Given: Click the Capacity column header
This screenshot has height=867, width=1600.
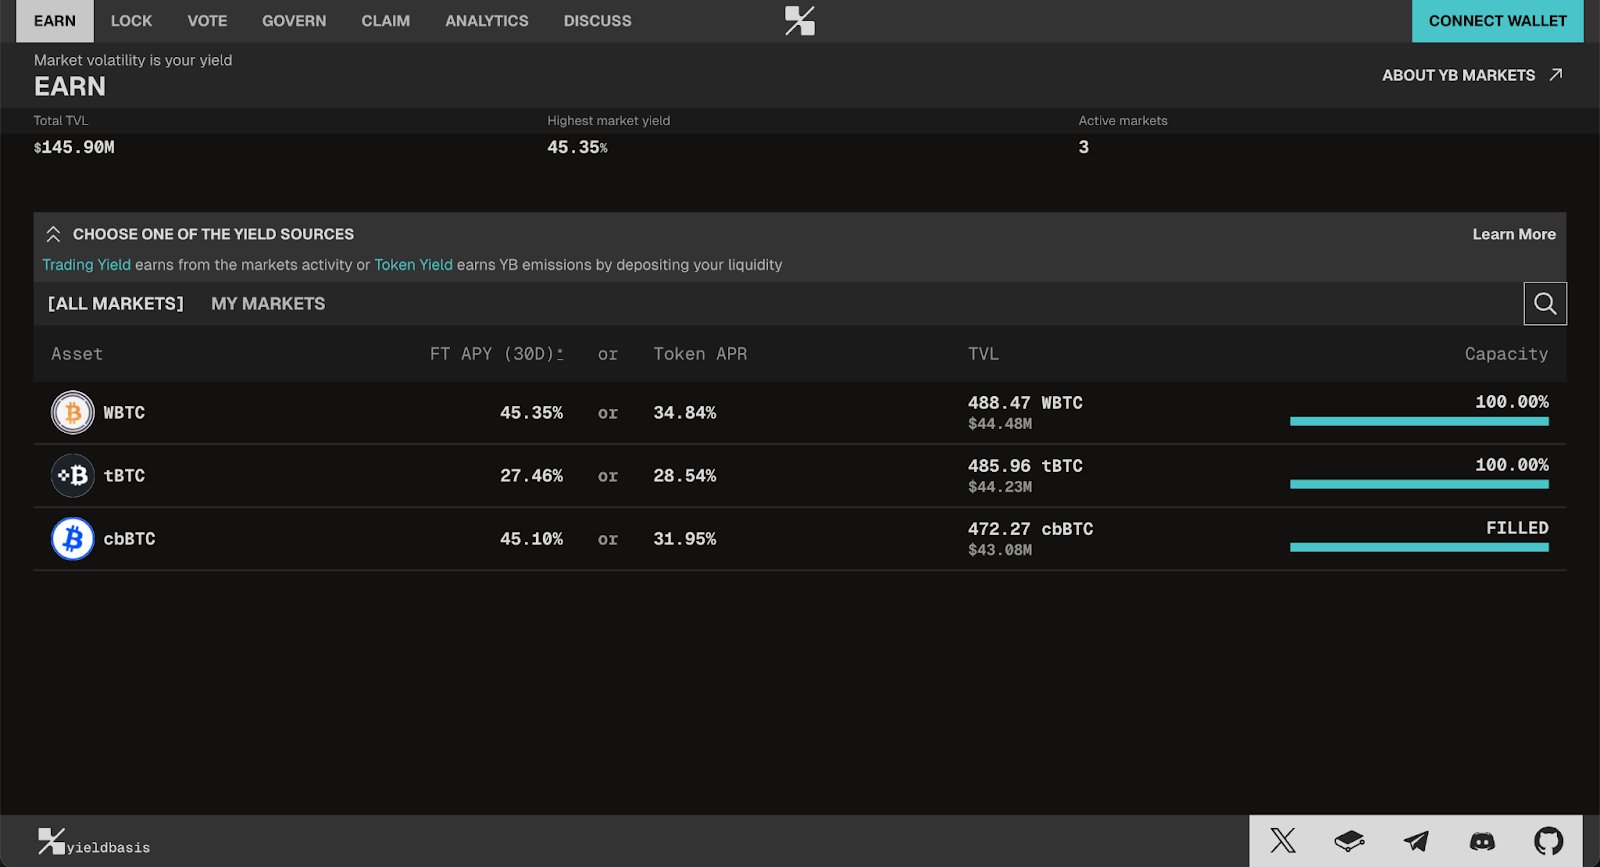Looking at the screenshot, I should point(1506,354).
